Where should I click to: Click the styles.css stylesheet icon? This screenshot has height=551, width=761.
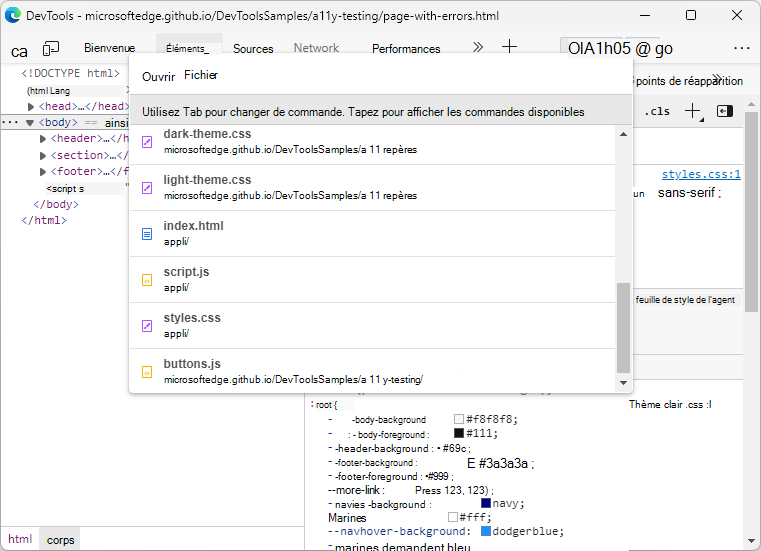pyautogui.click(x=147, y=326)
